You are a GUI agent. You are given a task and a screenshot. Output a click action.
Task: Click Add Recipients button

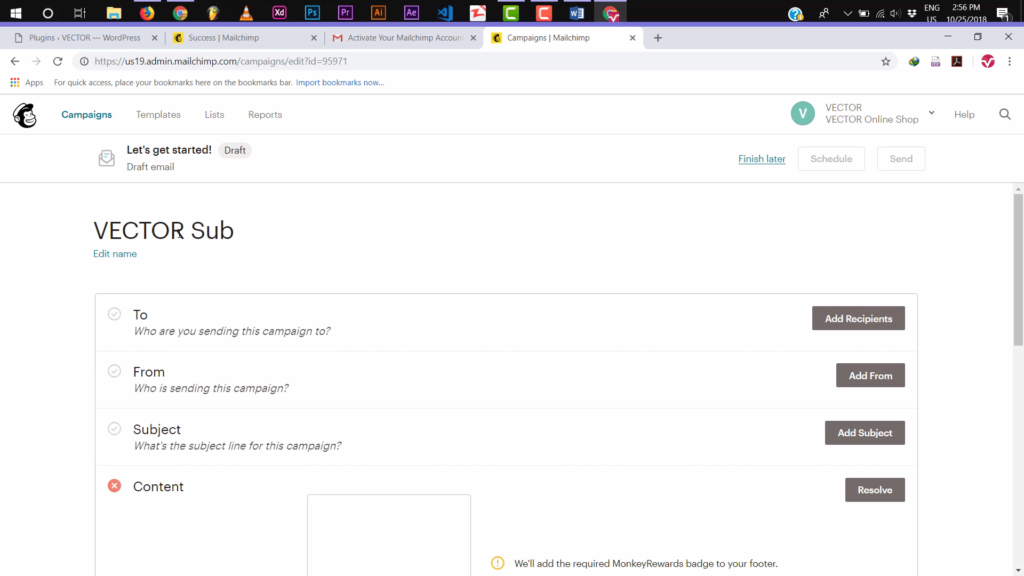coord(858,319)
